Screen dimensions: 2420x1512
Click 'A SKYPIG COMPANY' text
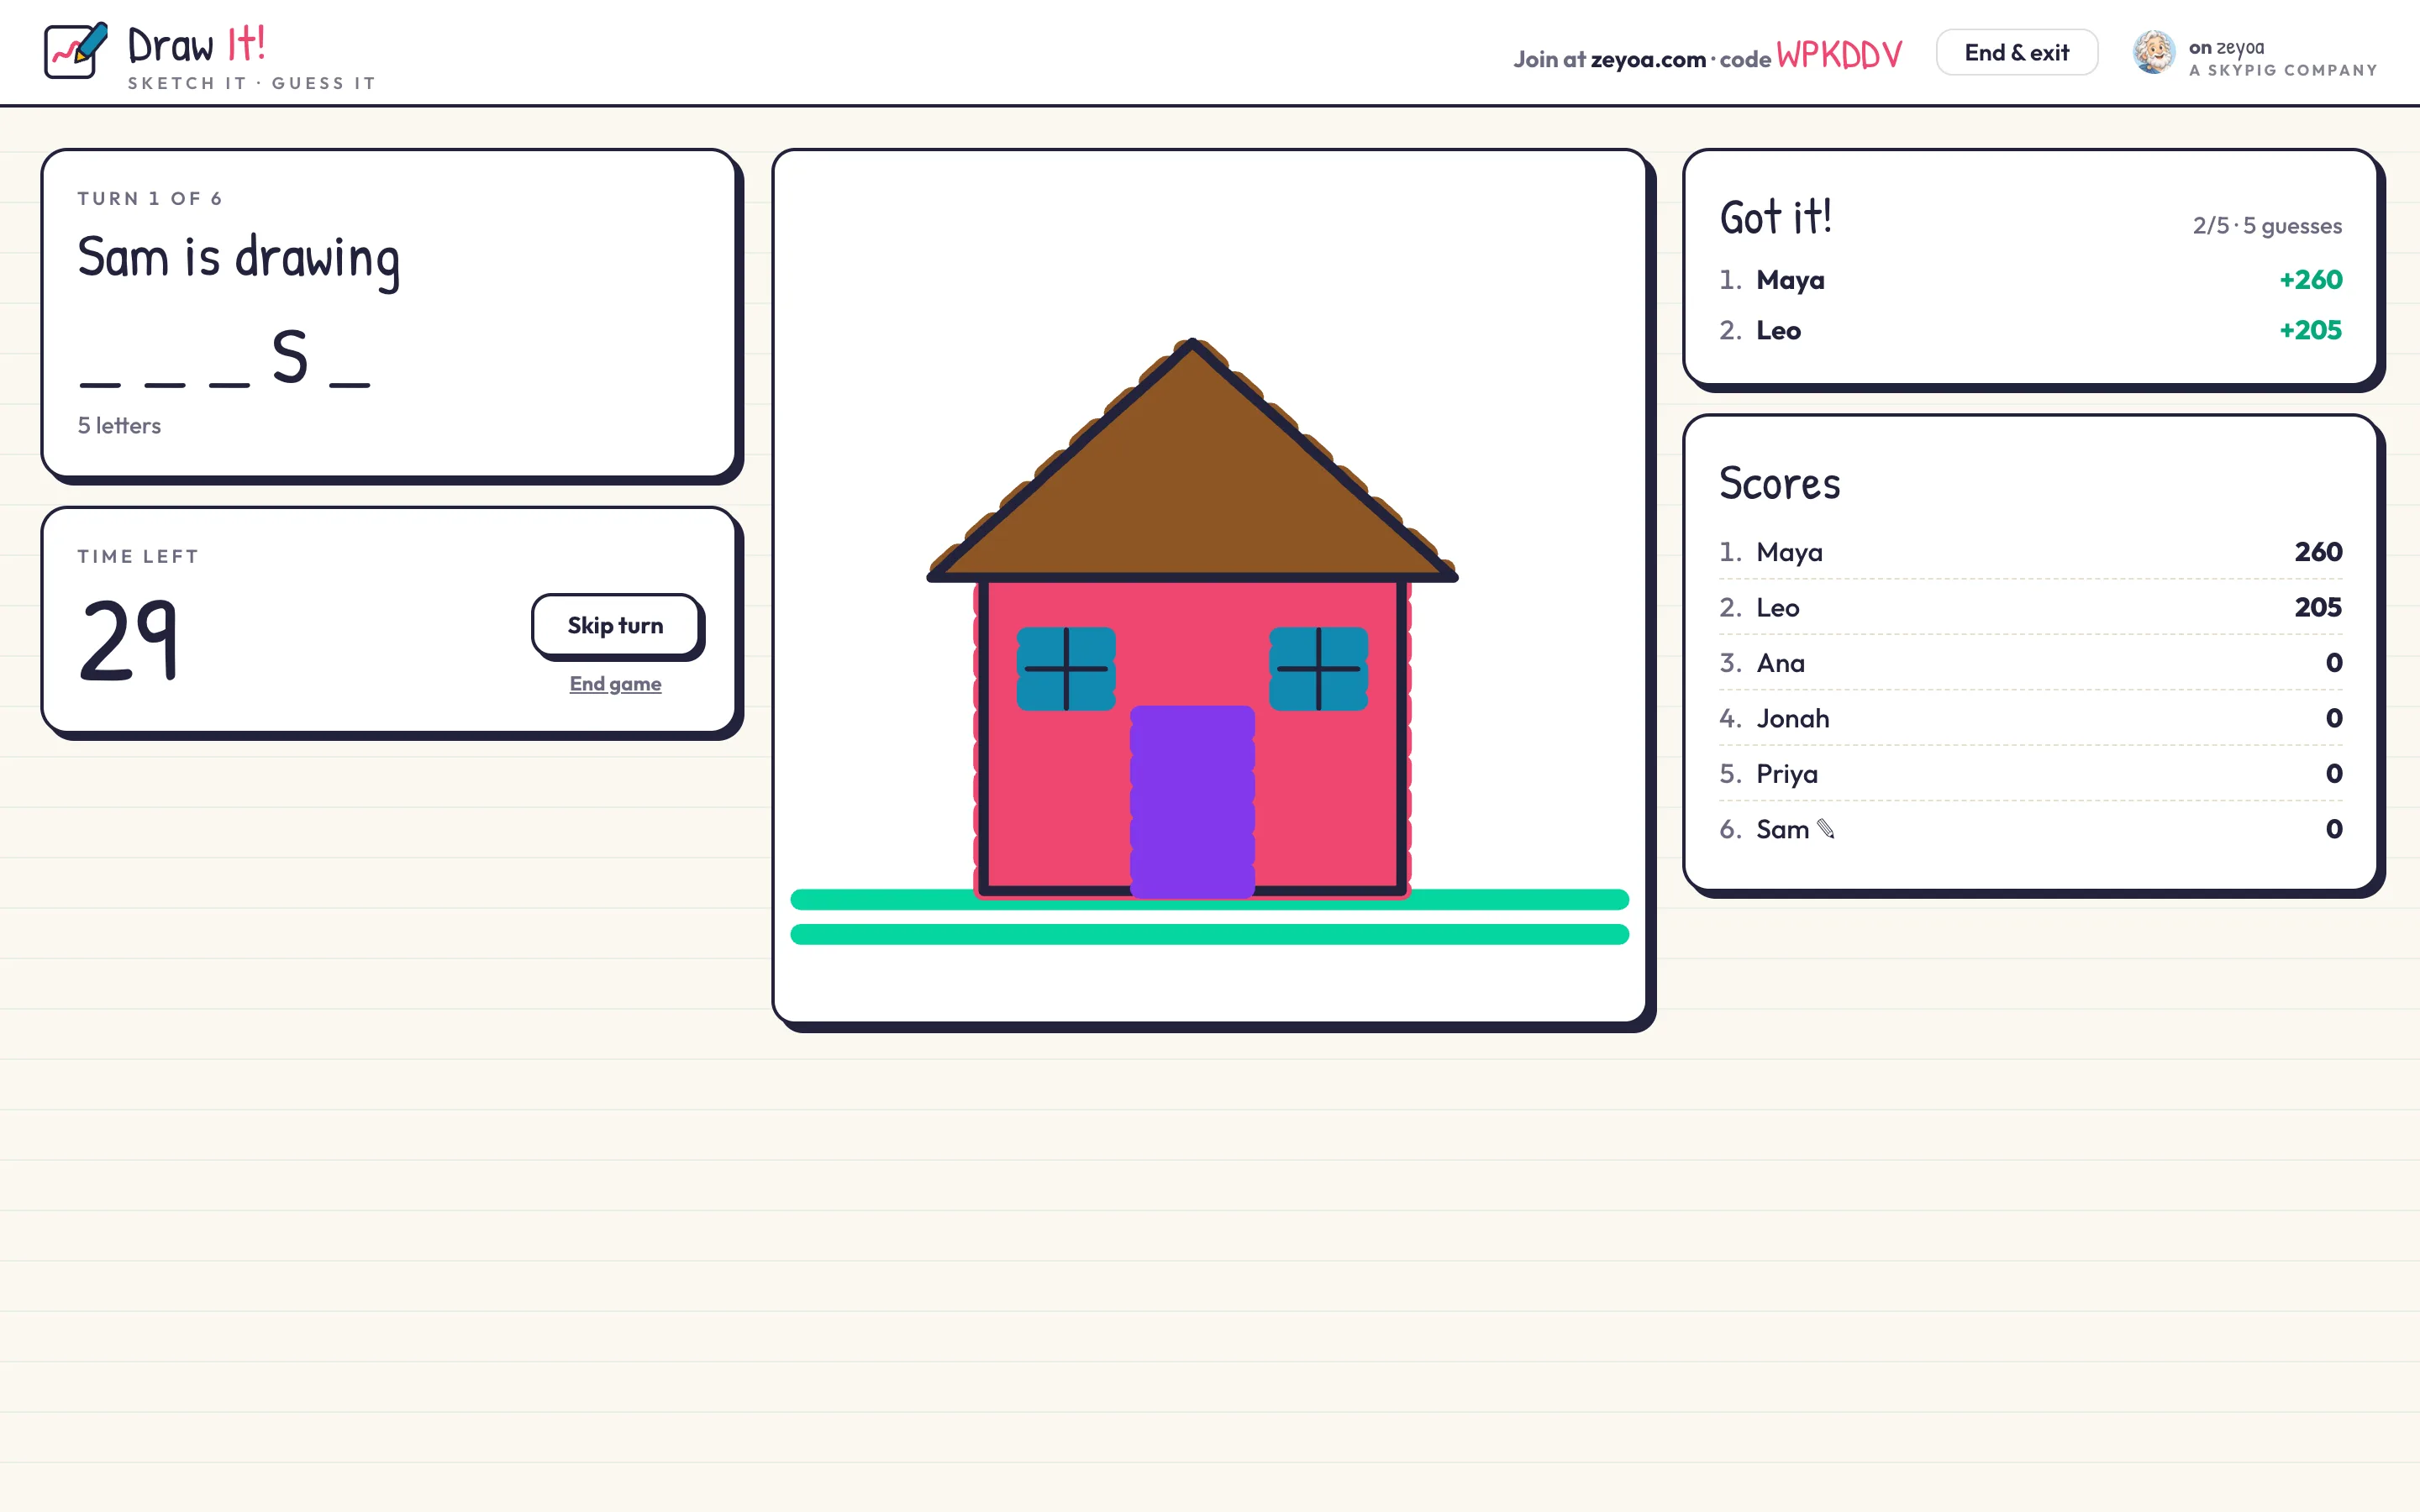coord(2283,71)
